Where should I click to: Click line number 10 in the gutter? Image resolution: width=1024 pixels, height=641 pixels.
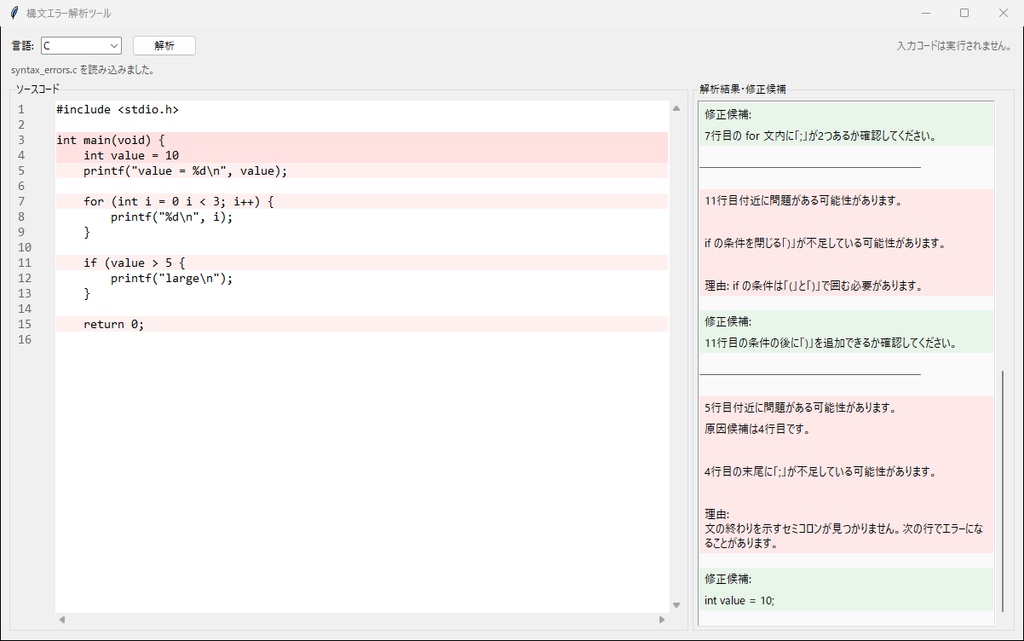coord(24,247)
